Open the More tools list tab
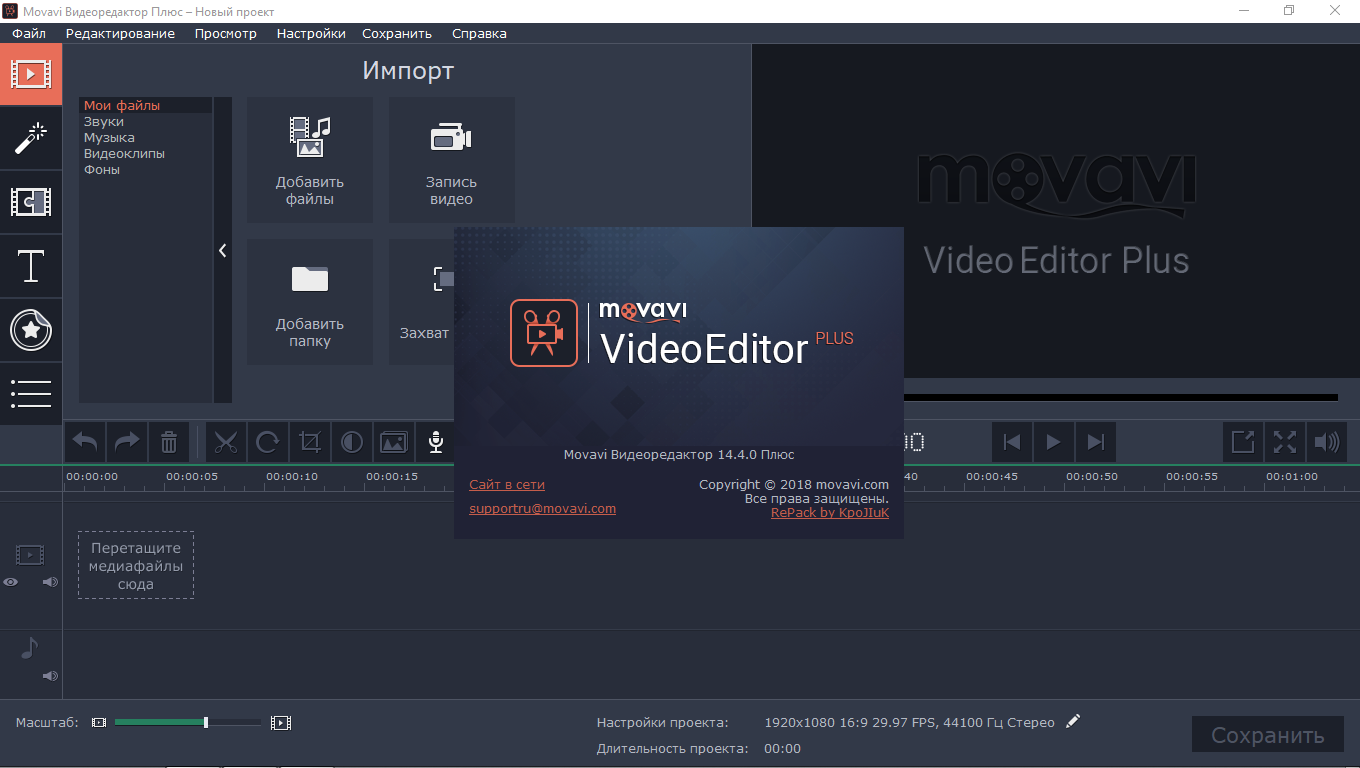 tap(31, 393)
